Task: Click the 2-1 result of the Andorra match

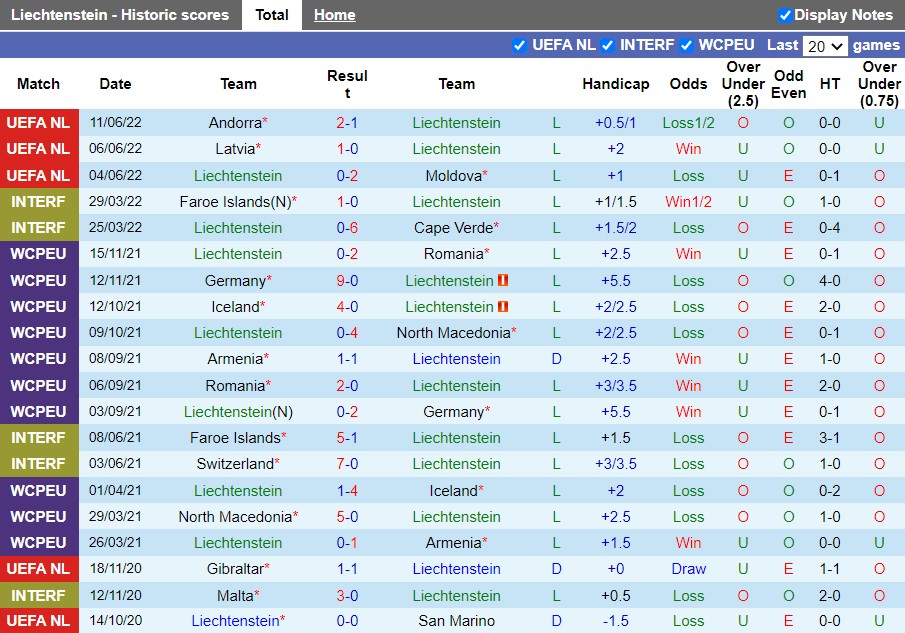Action: click(348, 123)
